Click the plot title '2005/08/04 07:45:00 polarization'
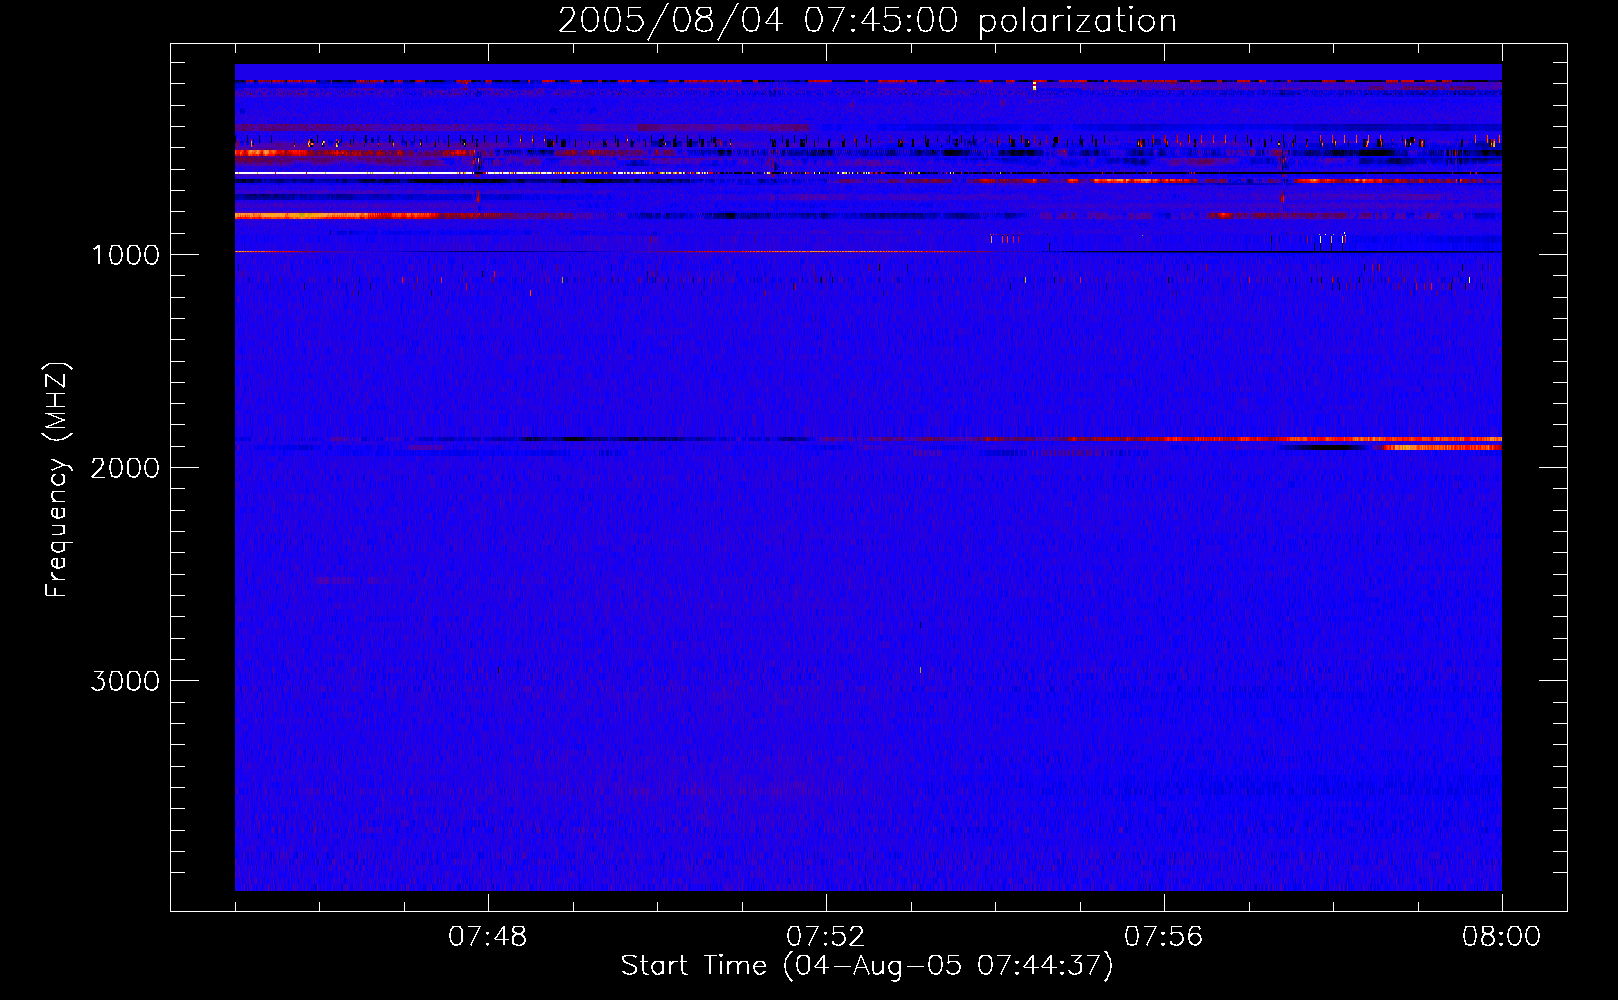The width and height of the screenshot is (1618, 1000). pyautogui.click(x=867, y=20)
